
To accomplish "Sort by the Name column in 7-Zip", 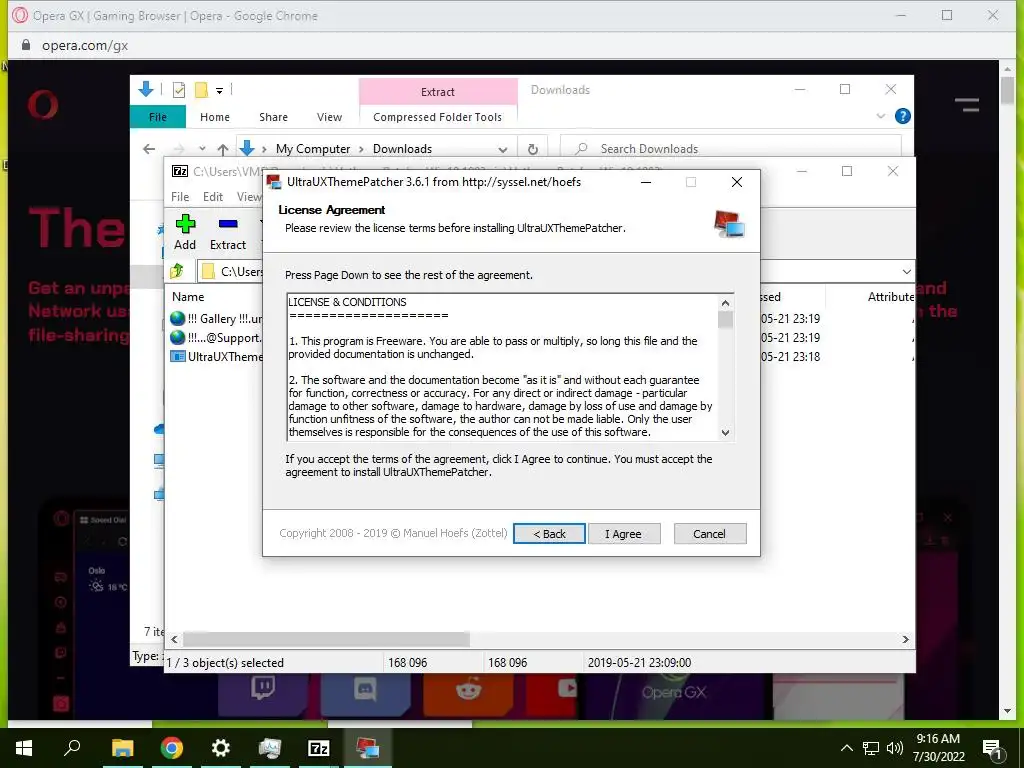I will (188, 296).
